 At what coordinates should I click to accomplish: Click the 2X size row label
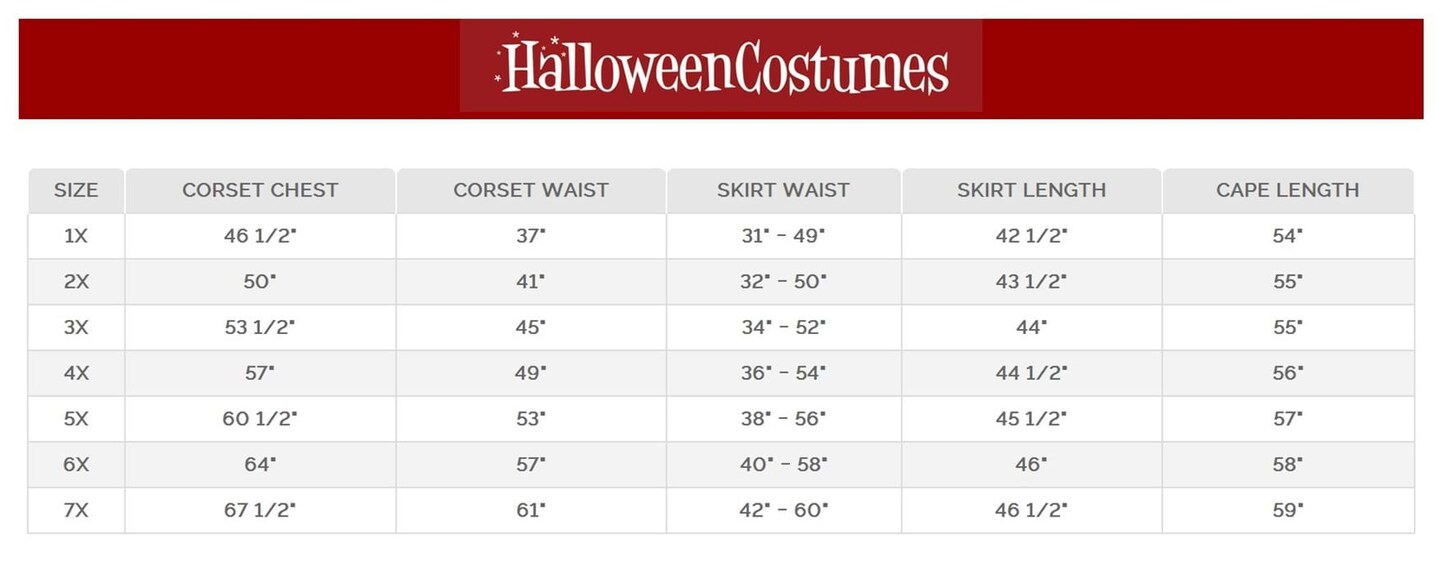(x=76, y=282)
